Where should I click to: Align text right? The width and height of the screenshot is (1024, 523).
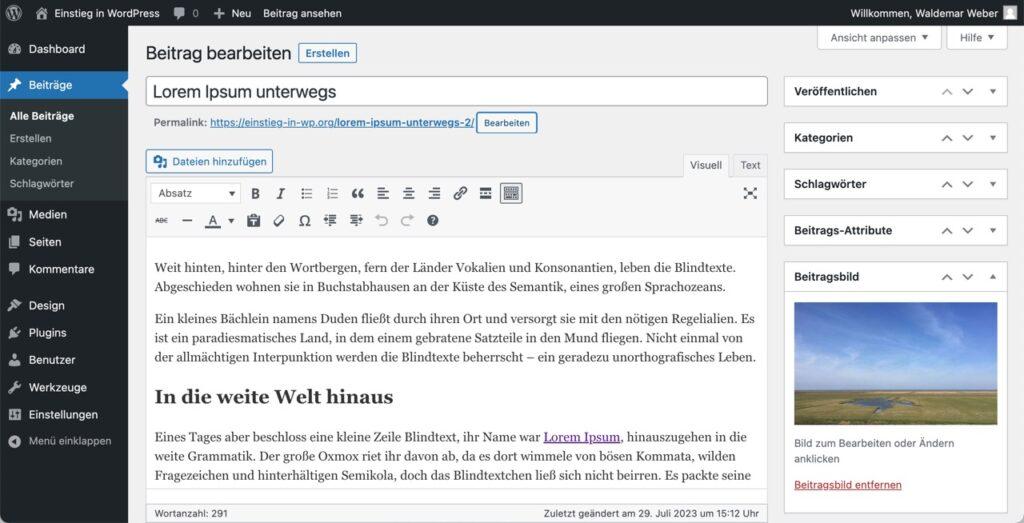434,193
